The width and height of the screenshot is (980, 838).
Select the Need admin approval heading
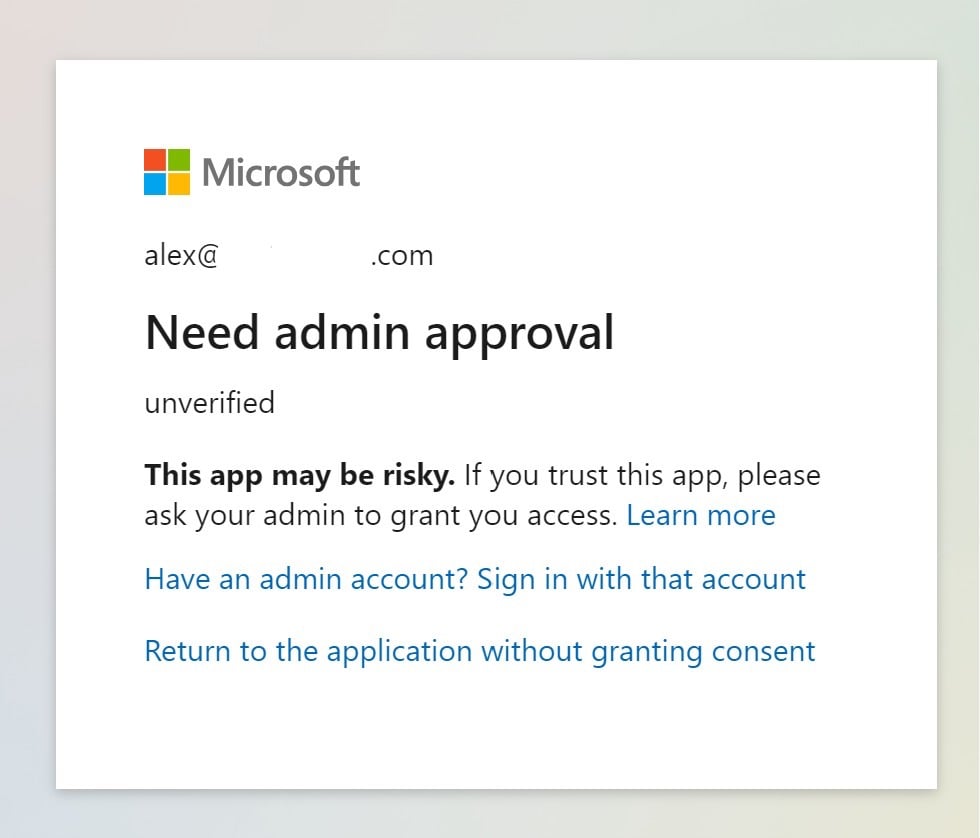pyautogui.click(x=380, y=332)
